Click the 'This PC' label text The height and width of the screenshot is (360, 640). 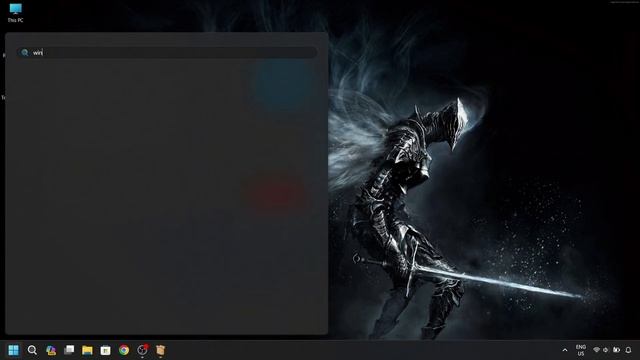coord(16,20)
